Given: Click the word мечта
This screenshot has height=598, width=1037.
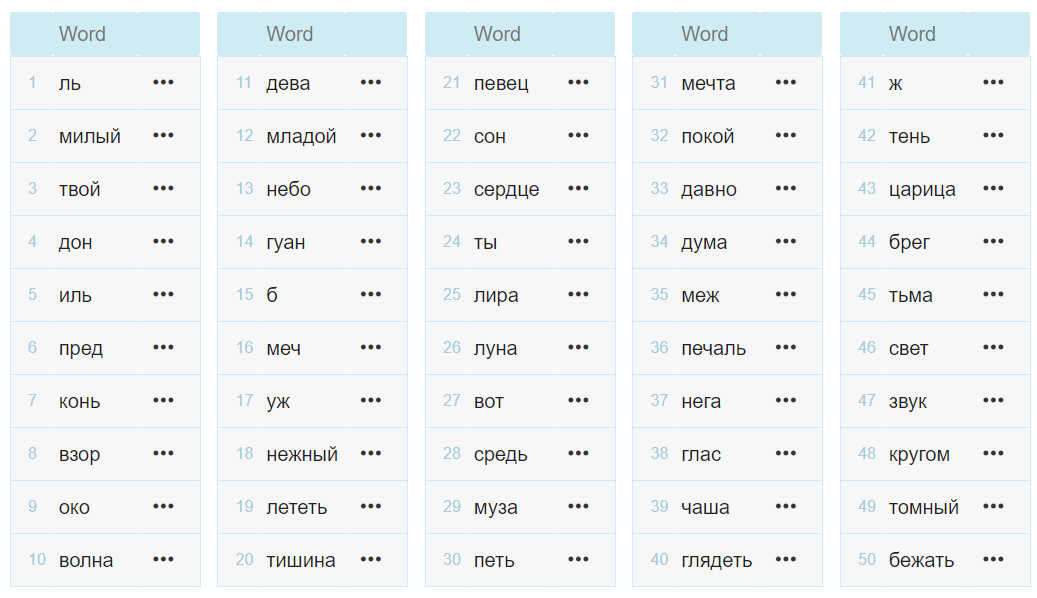Looking at the screenshot, I should (708, 83).
